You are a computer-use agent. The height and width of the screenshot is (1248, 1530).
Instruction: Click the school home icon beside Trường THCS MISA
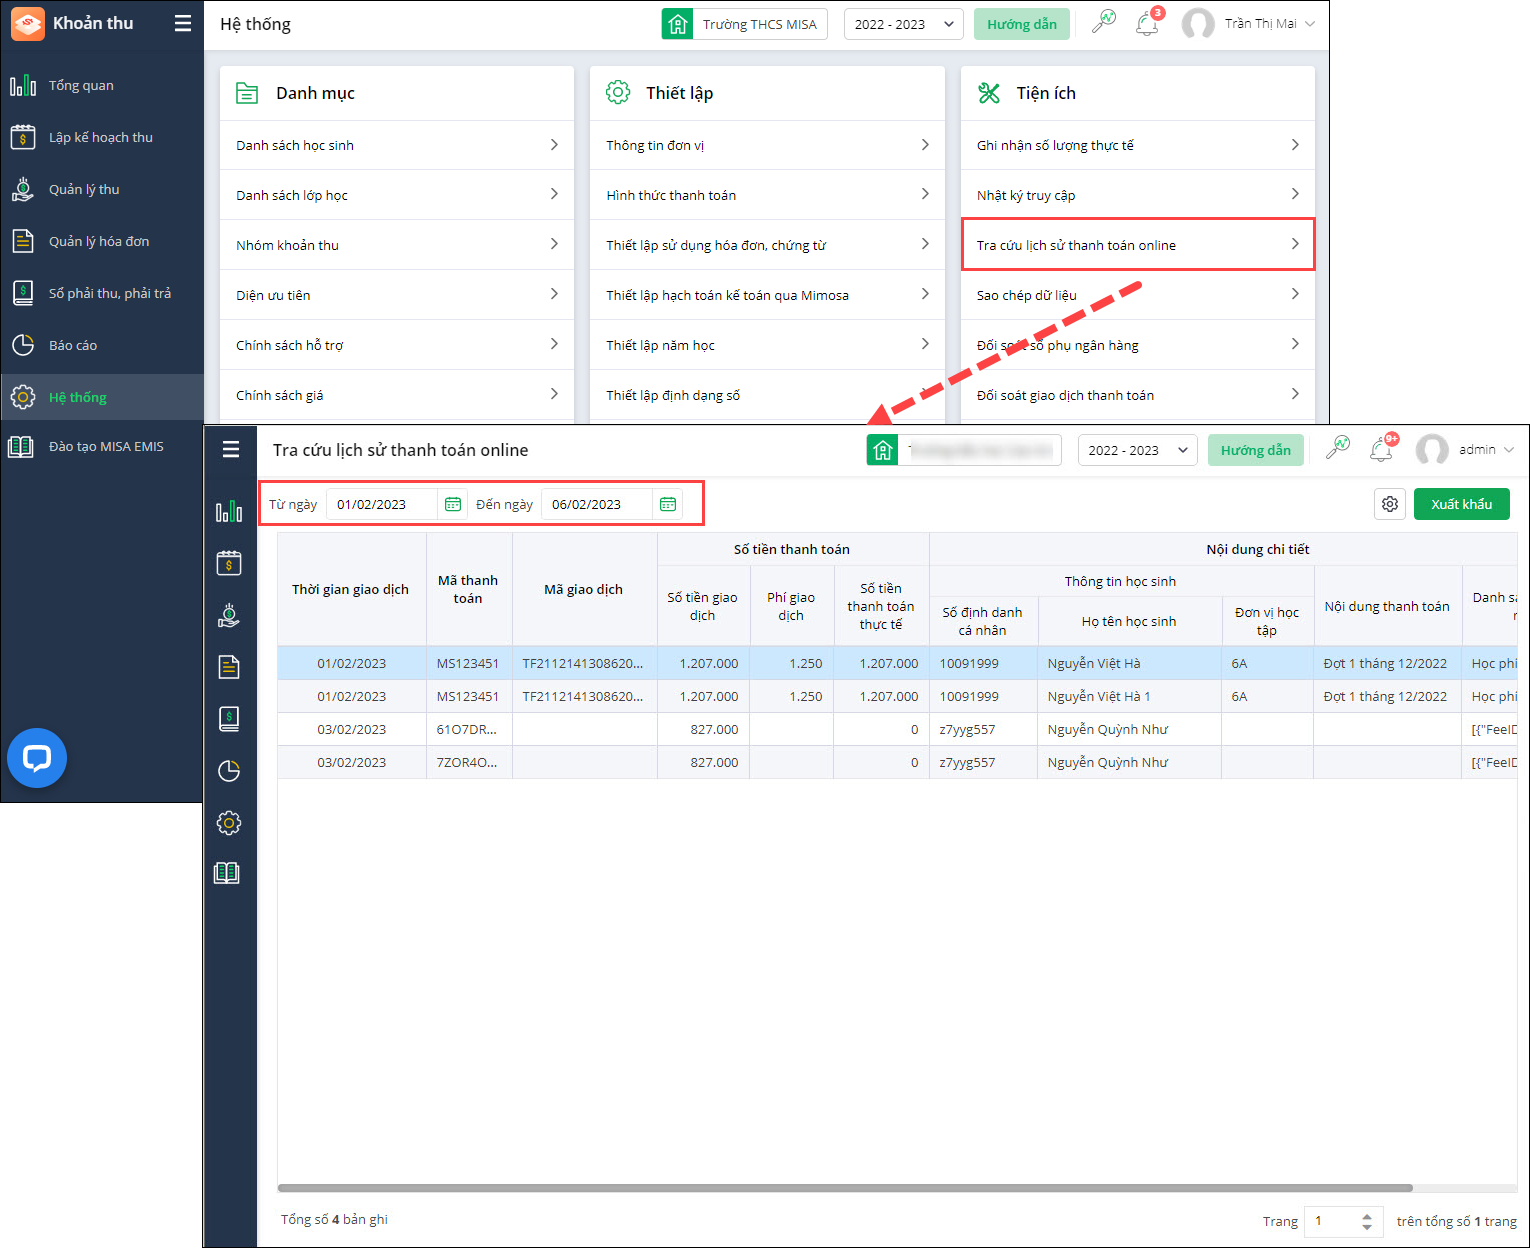coord(678,24)
